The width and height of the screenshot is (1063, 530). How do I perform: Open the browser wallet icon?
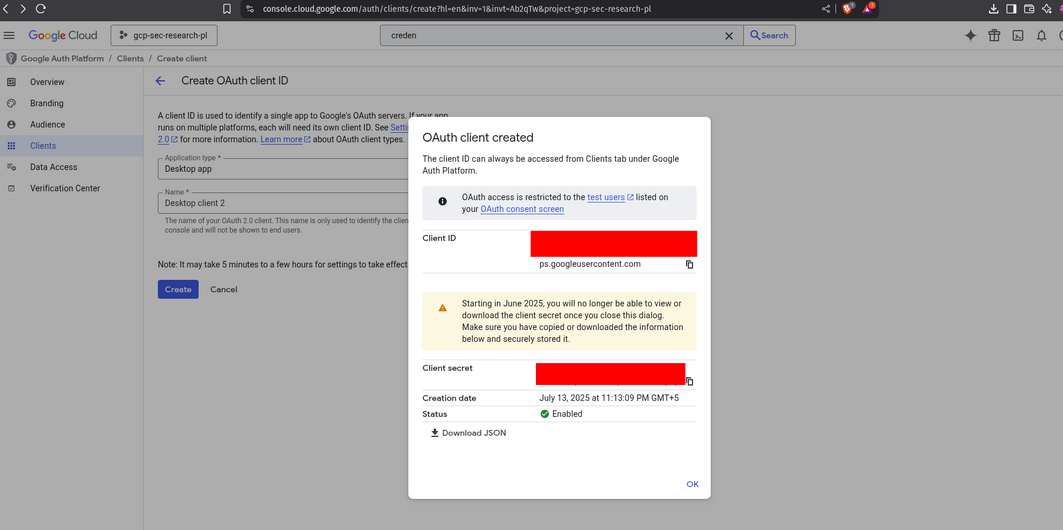coord(1028,9)
